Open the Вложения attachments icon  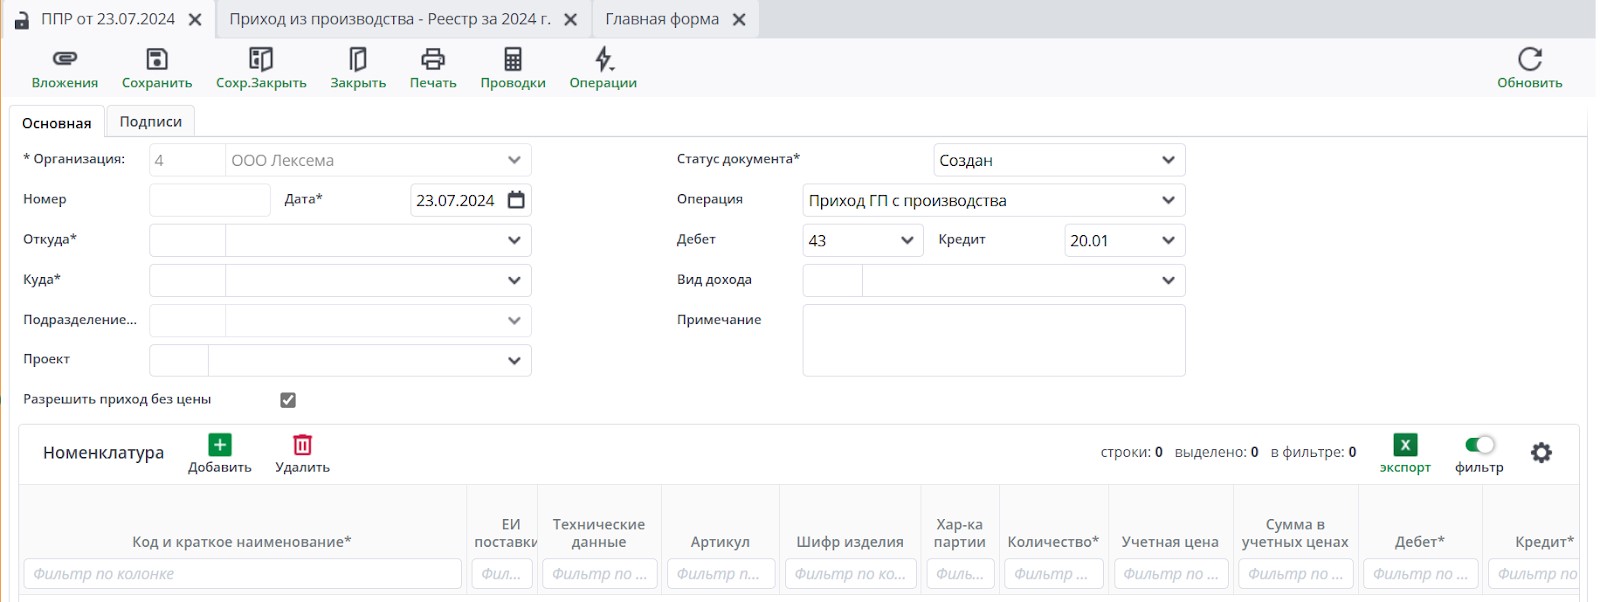tap(64, 60)
